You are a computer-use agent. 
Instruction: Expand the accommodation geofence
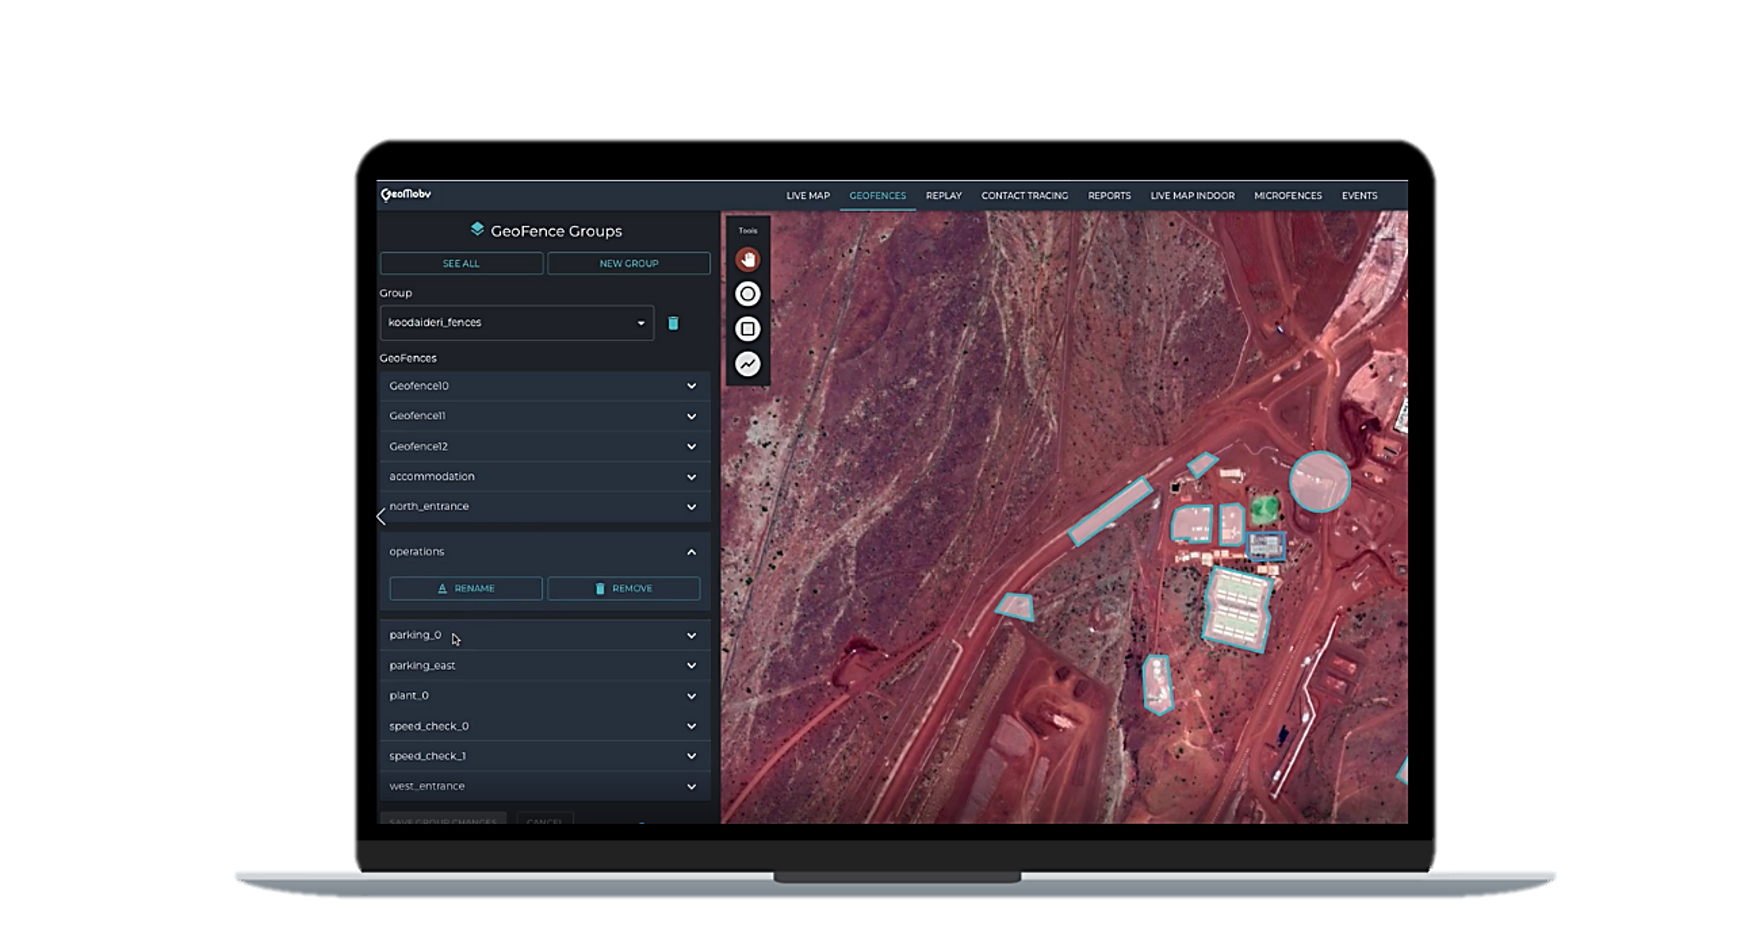click(x=545, y=477)
